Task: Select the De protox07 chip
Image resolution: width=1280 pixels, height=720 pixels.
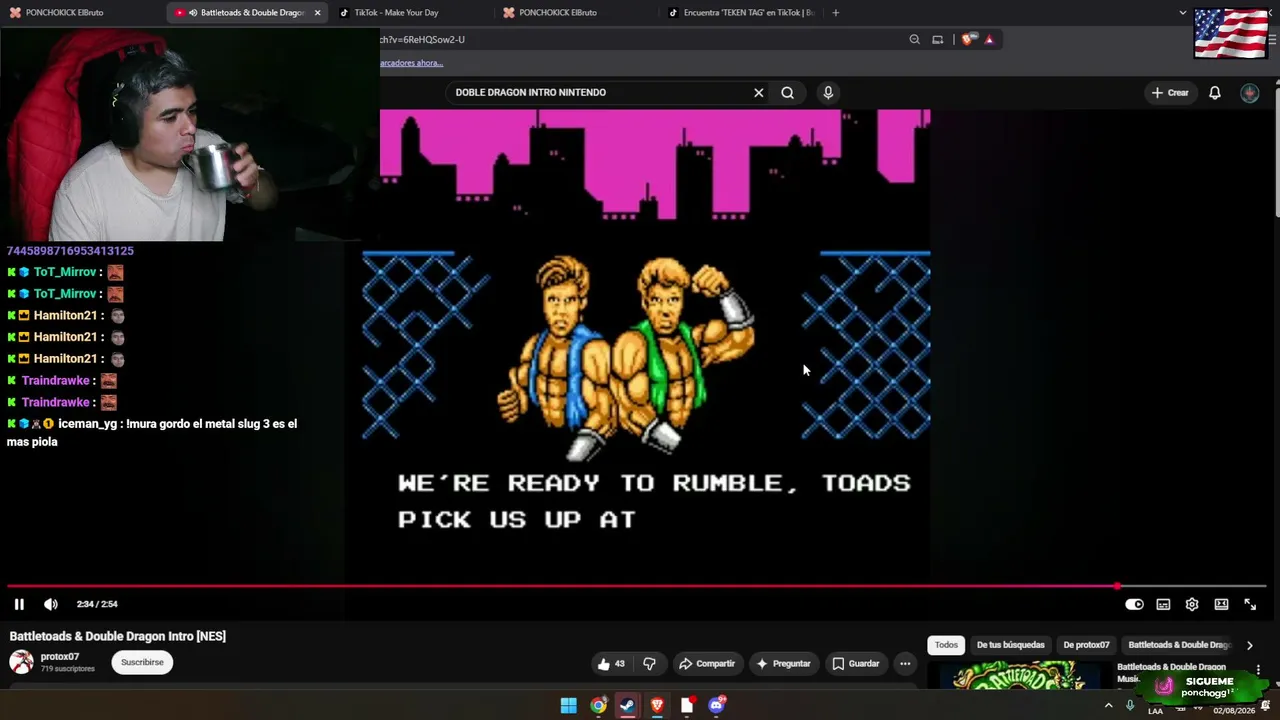Action: (1086, 645)
